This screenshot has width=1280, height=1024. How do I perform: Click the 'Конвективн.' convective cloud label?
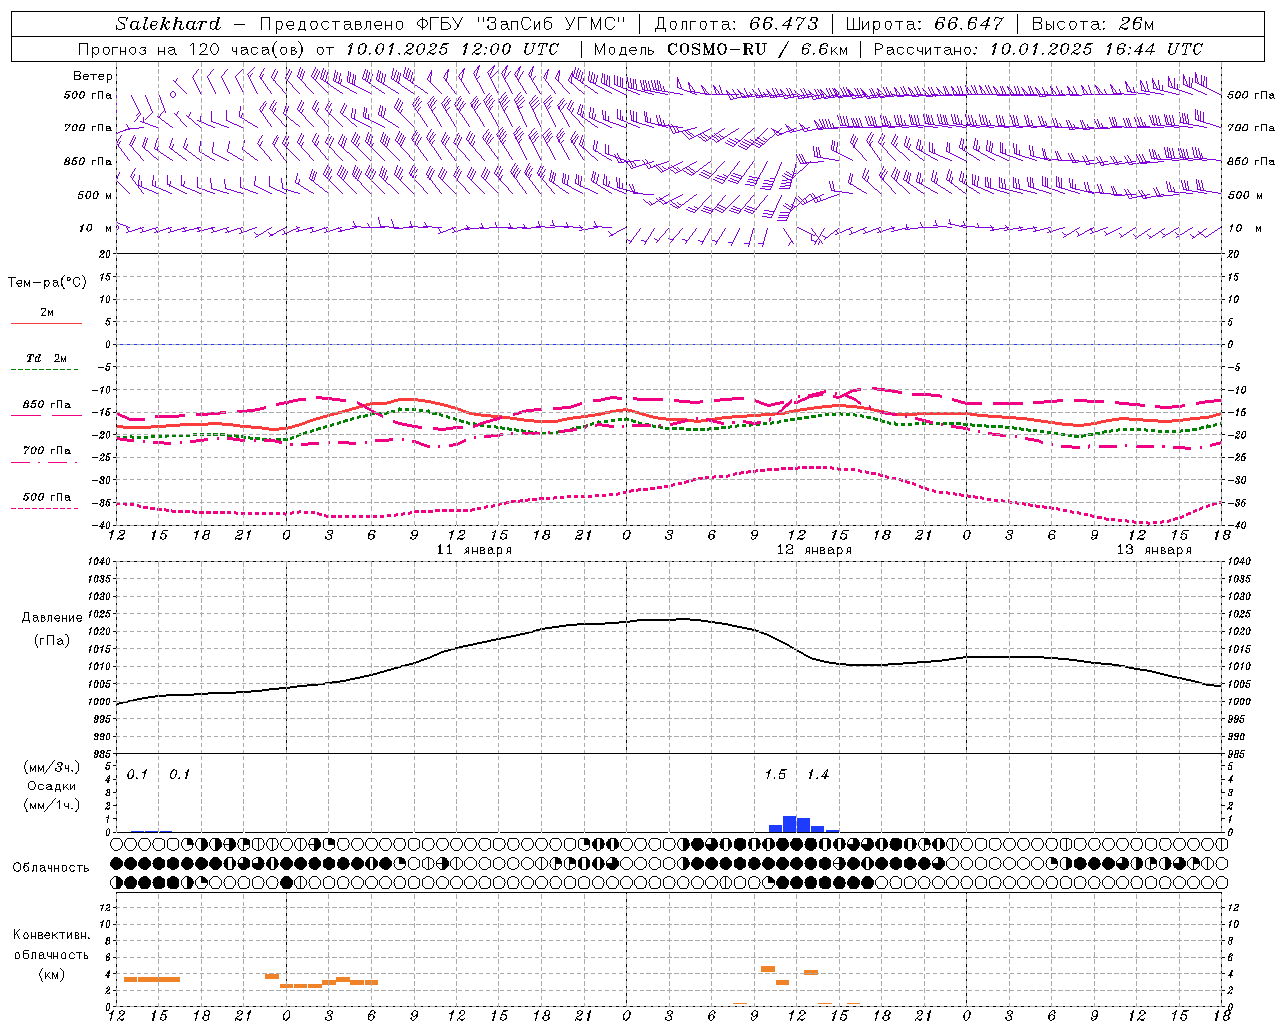coord(51,935)
